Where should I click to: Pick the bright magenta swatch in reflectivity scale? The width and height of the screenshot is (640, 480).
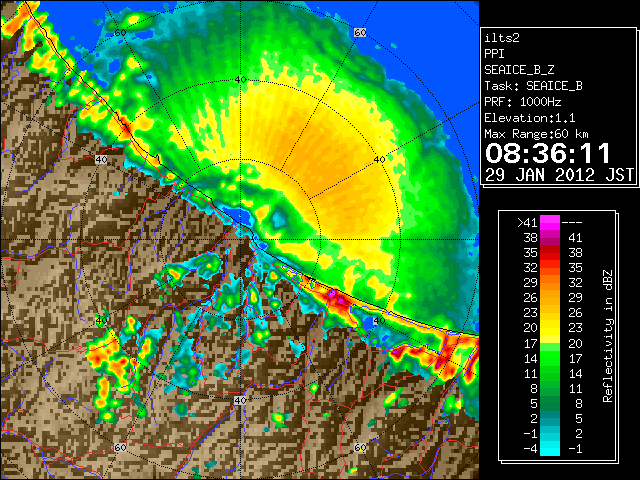pos(550,223)
